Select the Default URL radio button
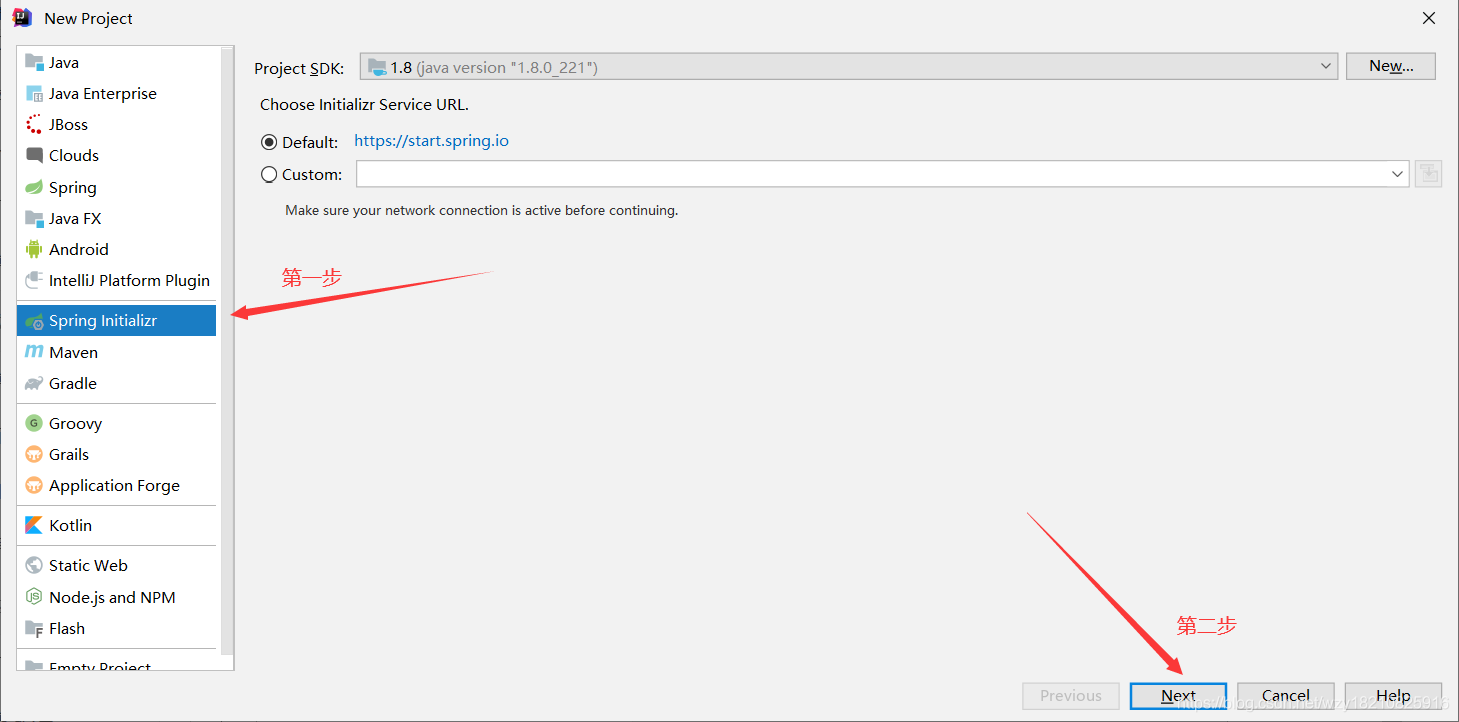 pyautogui.click(x=268, y=142)
